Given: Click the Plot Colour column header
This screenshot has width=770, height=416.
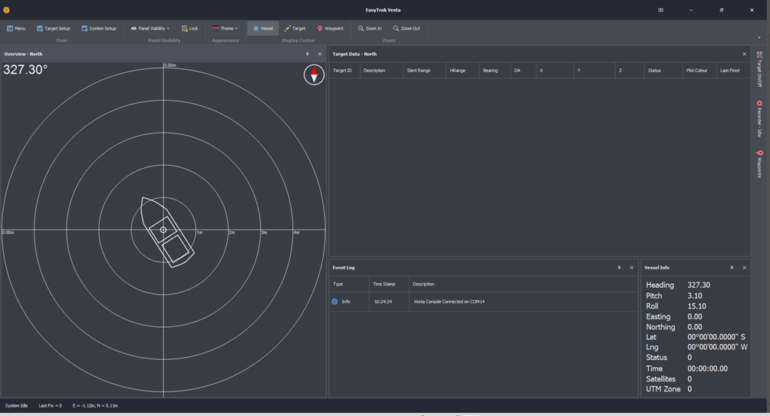Looking at the screenshot, I should click(x=697, y=71).
